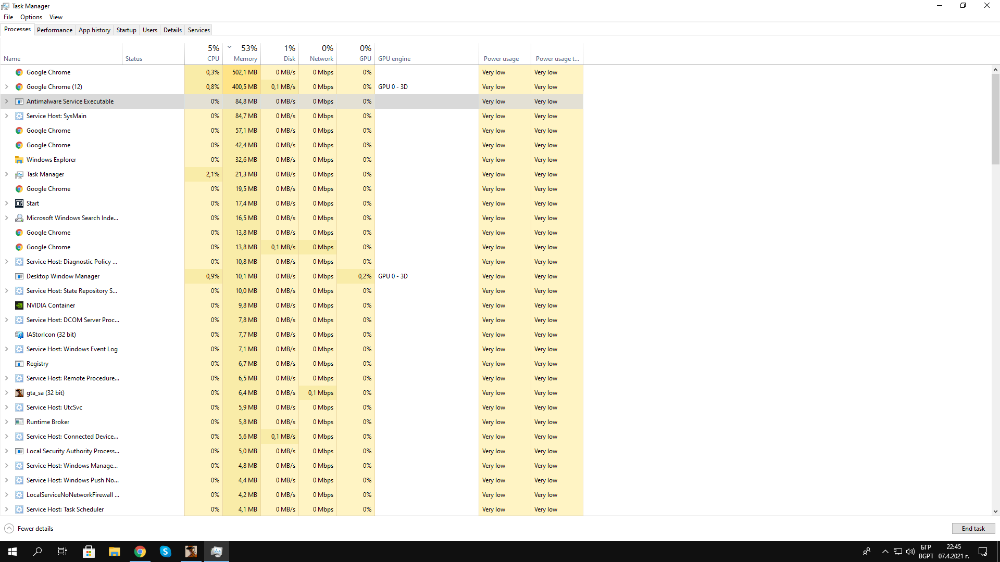The image size is (1000, 562).
Task: Sort processes by the CPU column header
Action: pos(203,53)
